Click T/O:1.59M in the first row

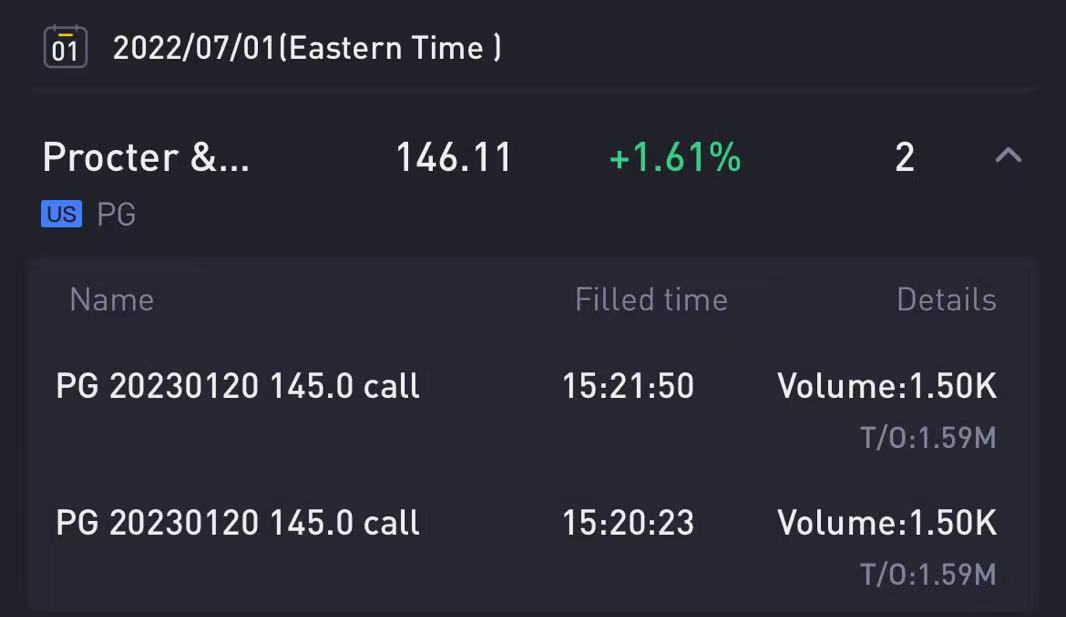click(x=929, y=438)
